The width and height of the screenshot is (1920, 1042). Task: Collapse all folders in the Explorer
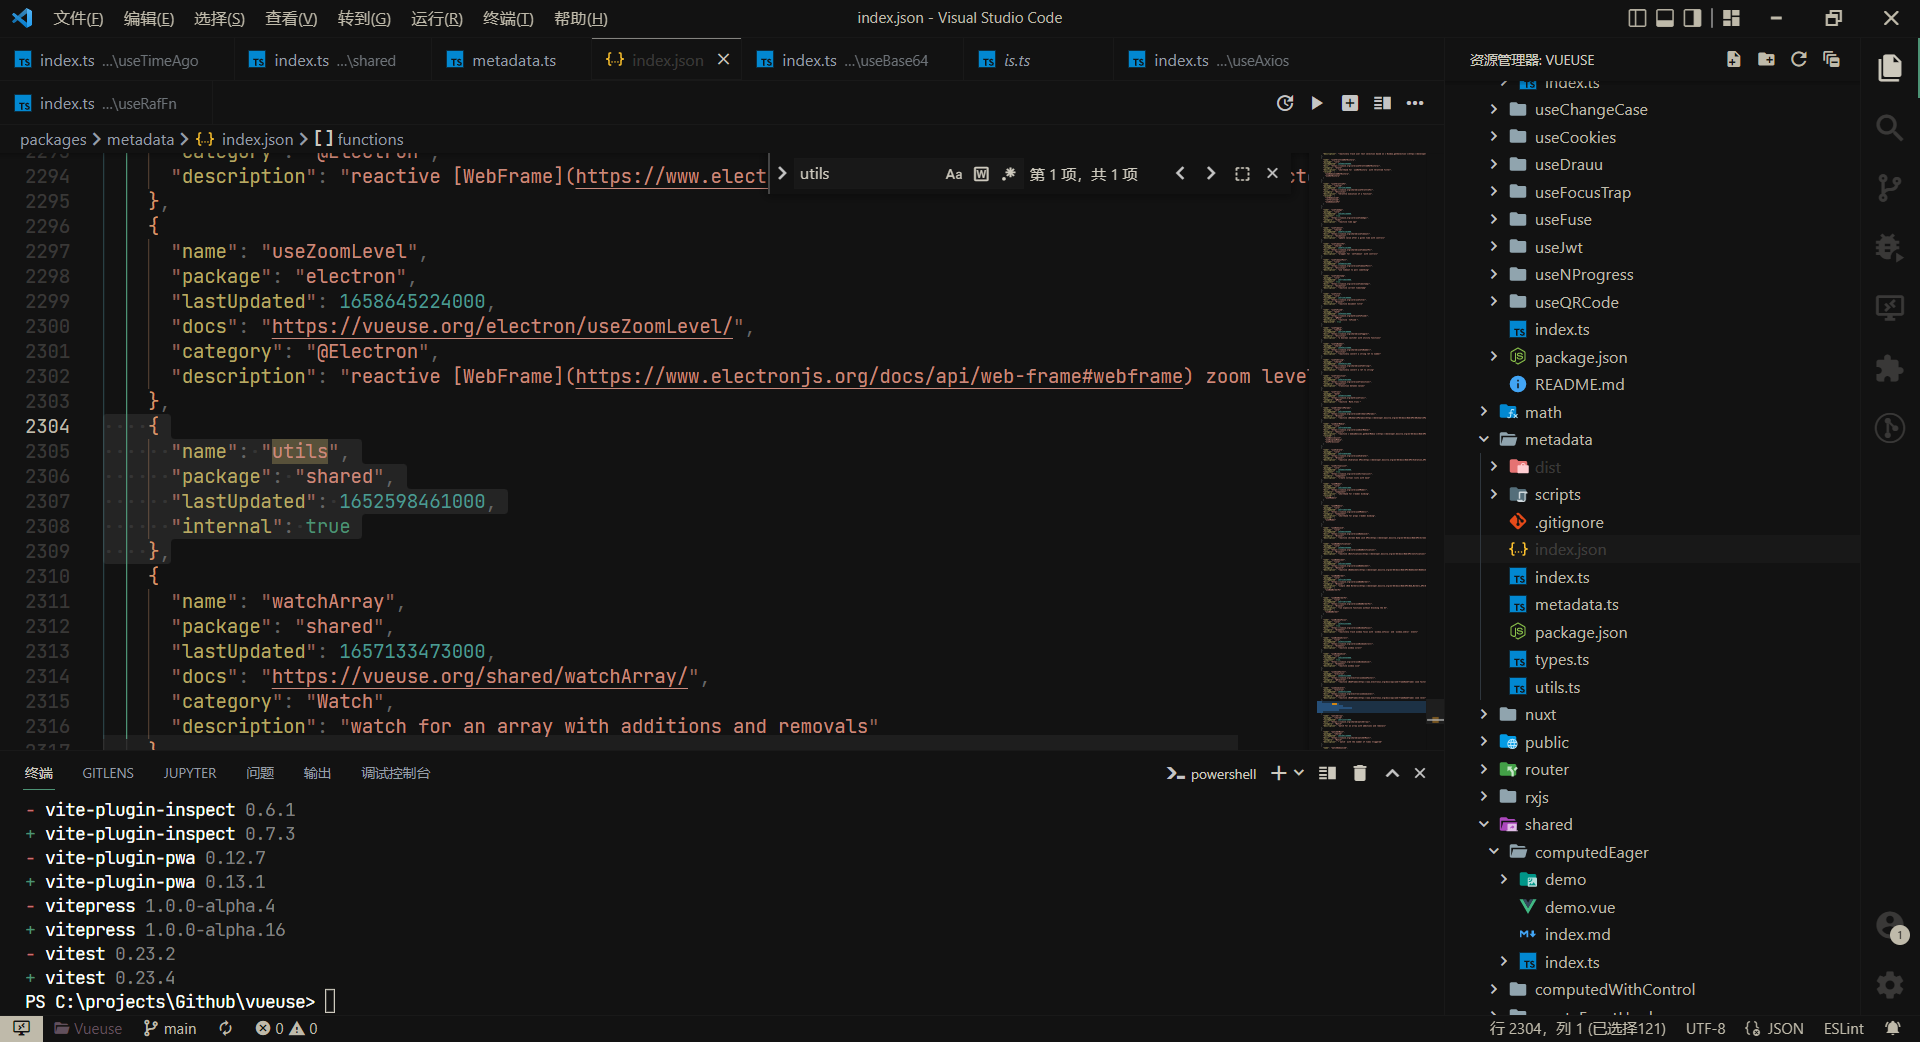[x=1832, y=59]
